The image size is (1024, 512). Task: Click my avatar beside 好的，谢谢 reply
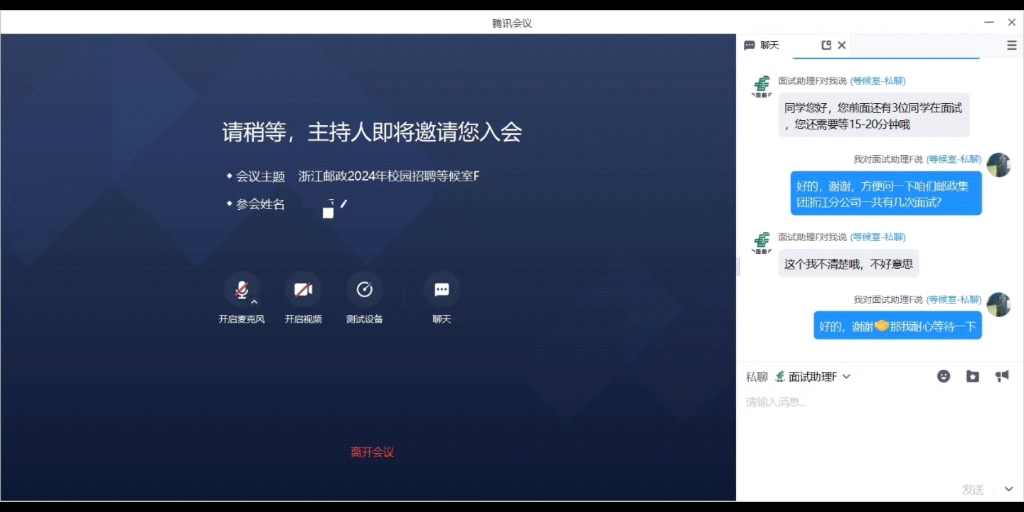pyautogui.click(x=999, y=304)
